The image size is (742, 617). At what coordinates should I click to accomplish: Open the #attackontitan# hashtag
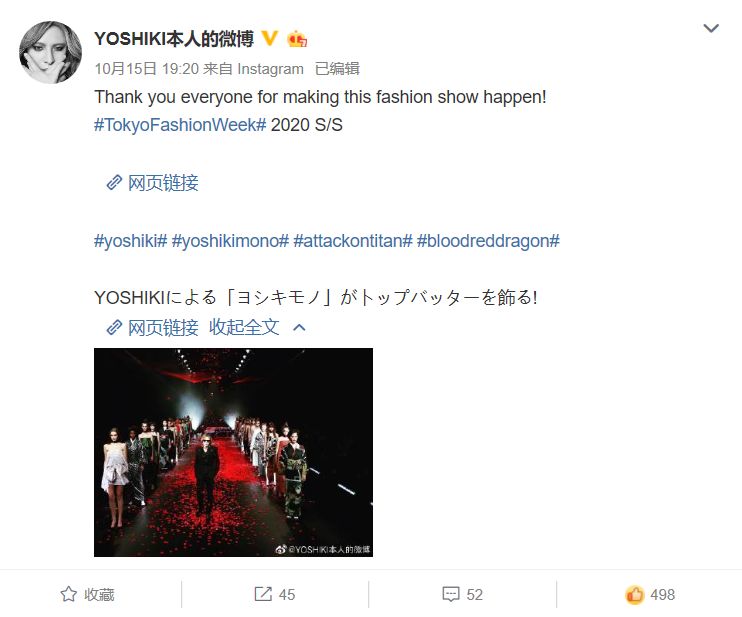[x=353, y=241]
